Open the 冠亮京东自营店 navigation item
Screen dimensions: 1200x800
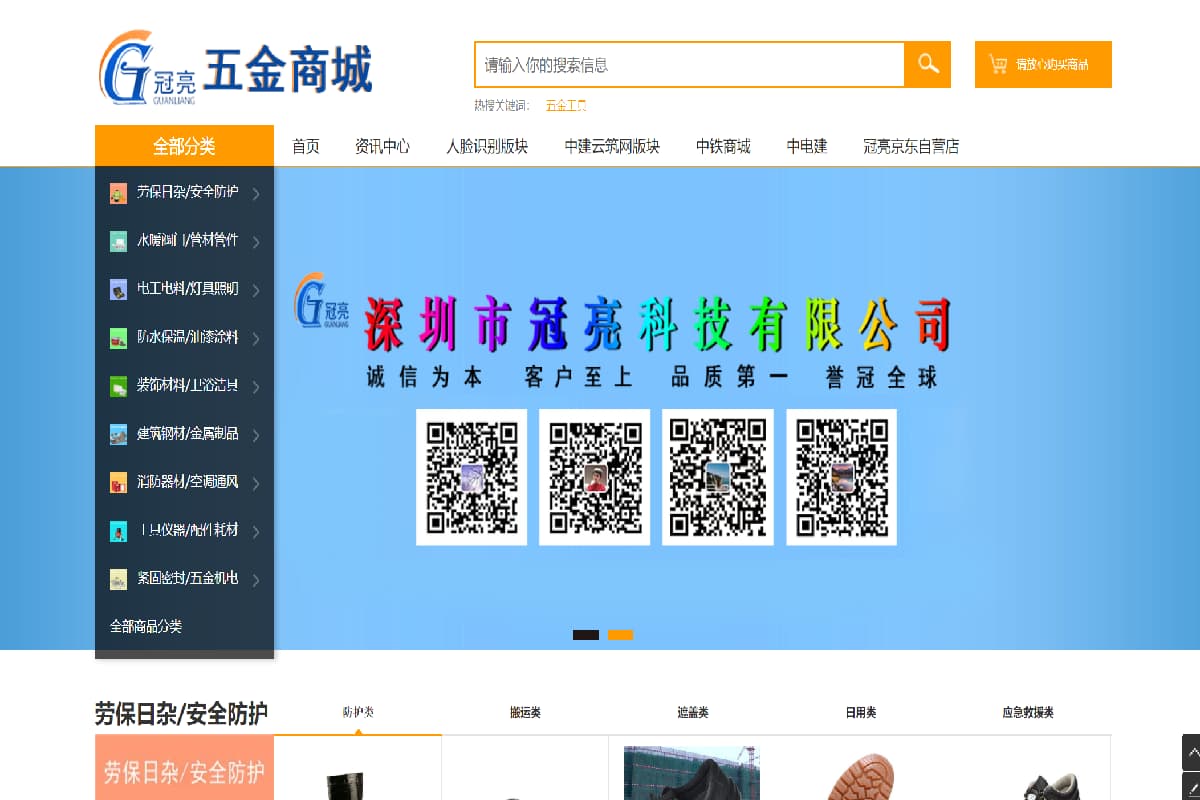[x=911, y=146]
